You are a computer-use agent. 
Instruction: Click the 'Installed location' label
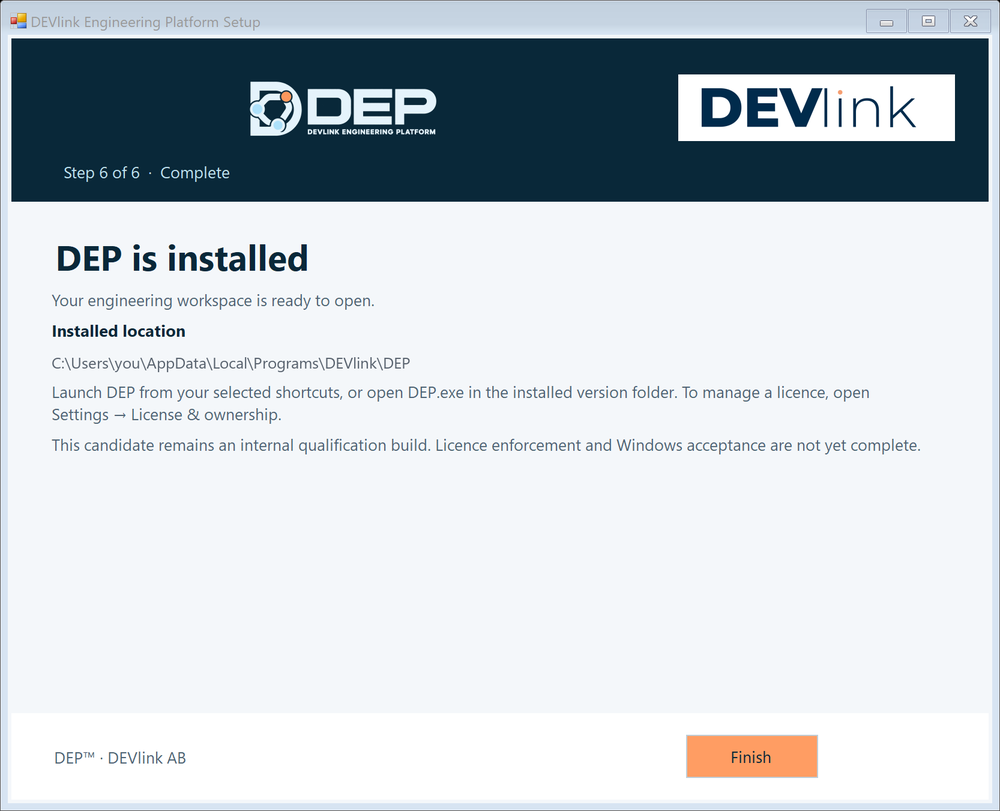tap(119, 332)
